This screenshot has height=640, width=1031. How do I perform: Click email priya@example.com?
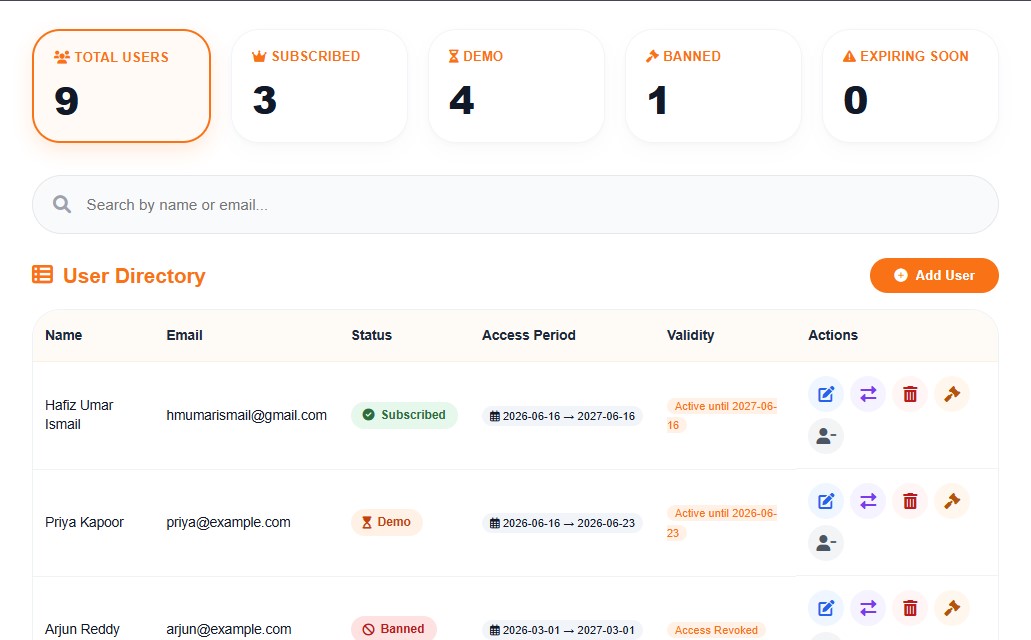point(228,522)
